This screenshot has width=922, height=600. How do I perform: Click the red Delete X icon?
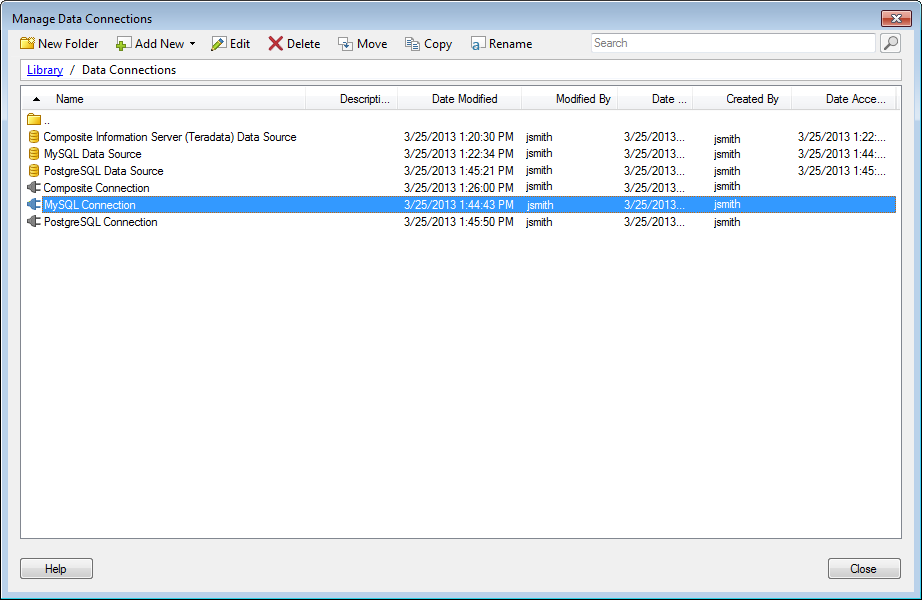(275, 44)
